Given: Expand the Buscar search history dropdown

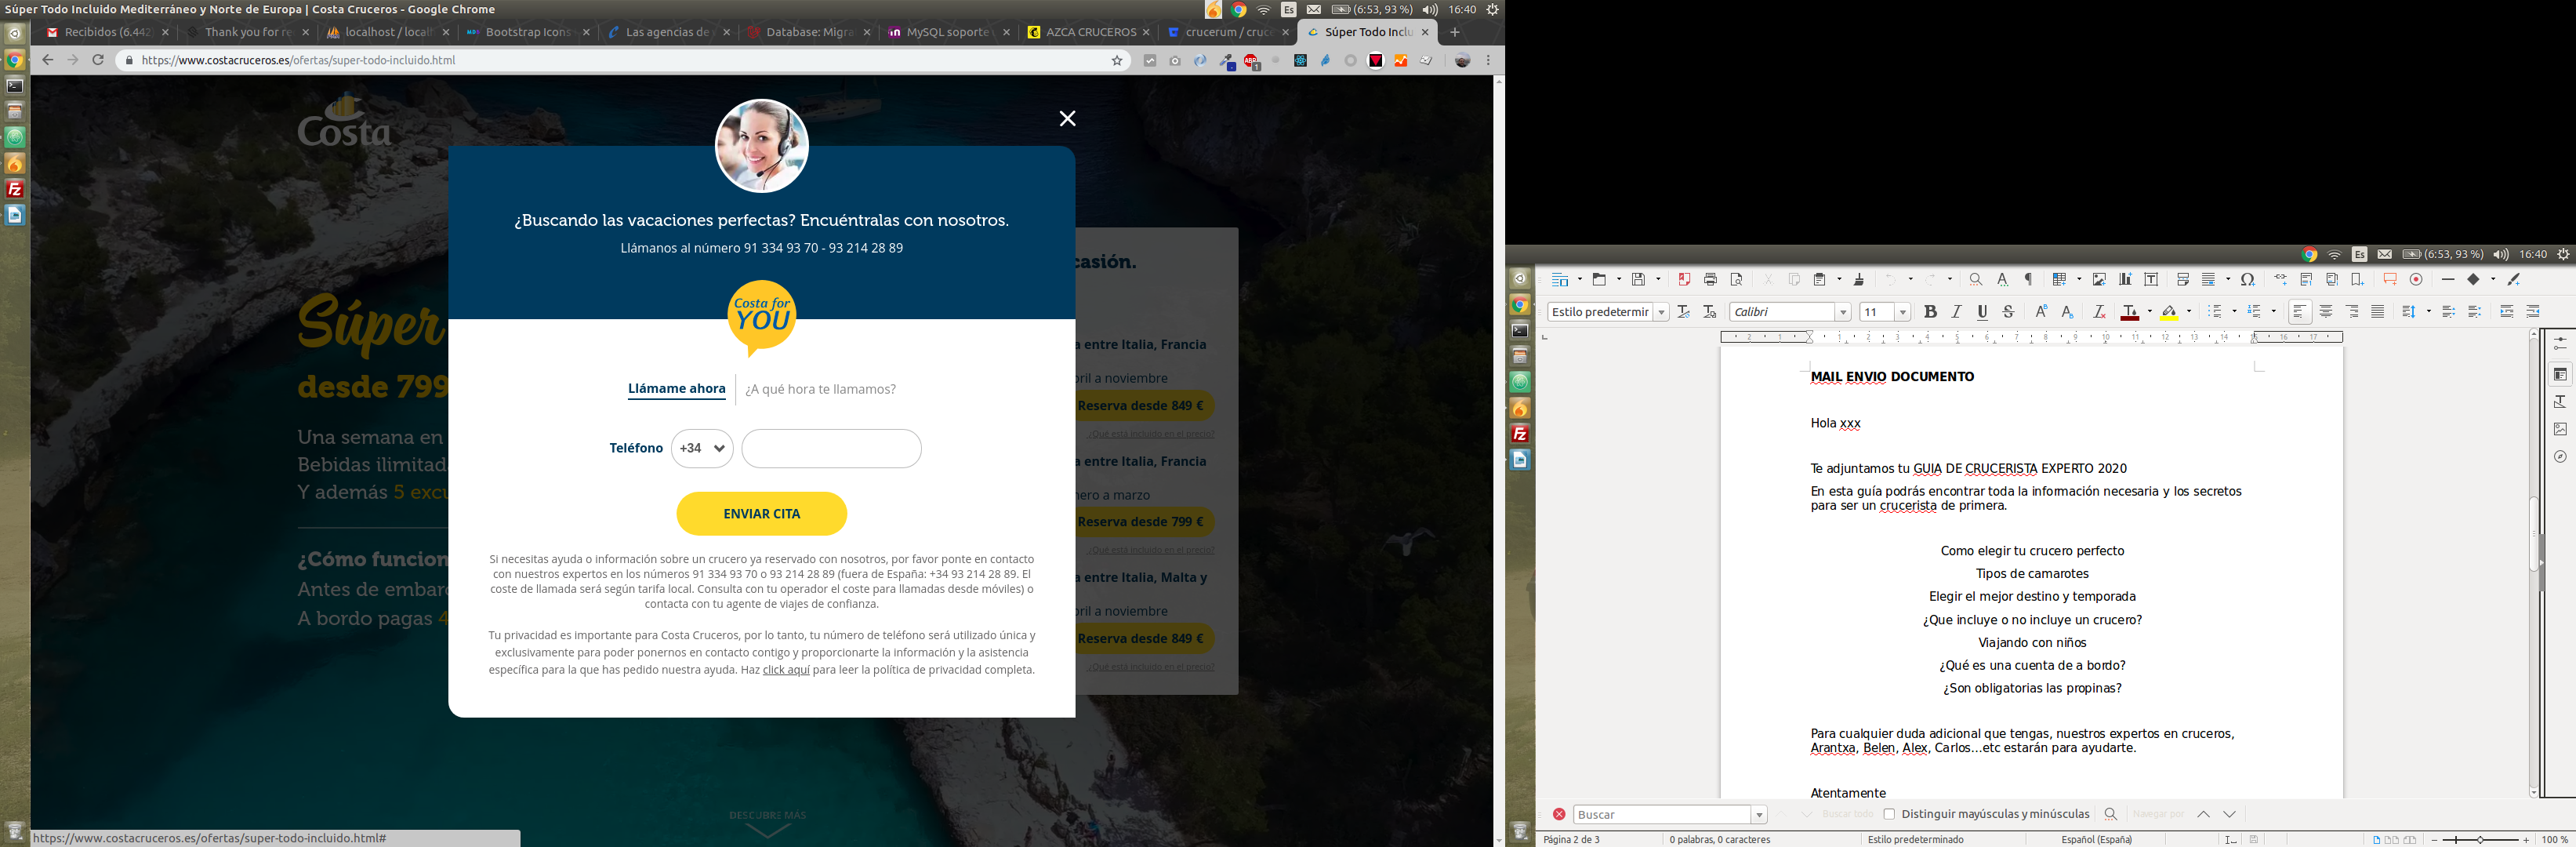Looking at the screenshot, I should pos(1759,815).
